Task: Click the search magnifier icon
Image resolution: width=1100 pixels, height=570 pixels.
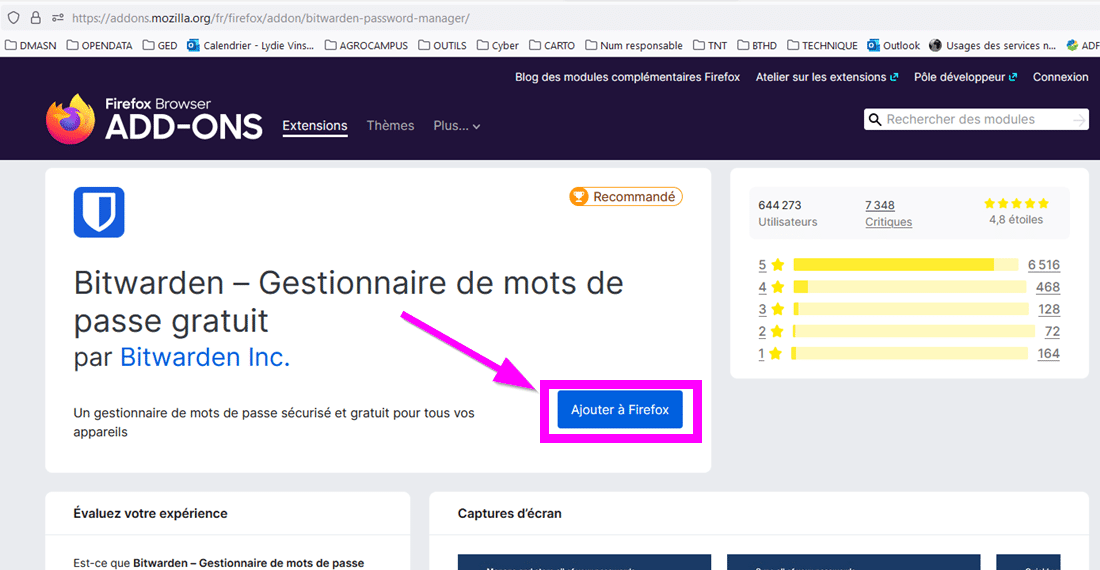Action: (875, 119)
